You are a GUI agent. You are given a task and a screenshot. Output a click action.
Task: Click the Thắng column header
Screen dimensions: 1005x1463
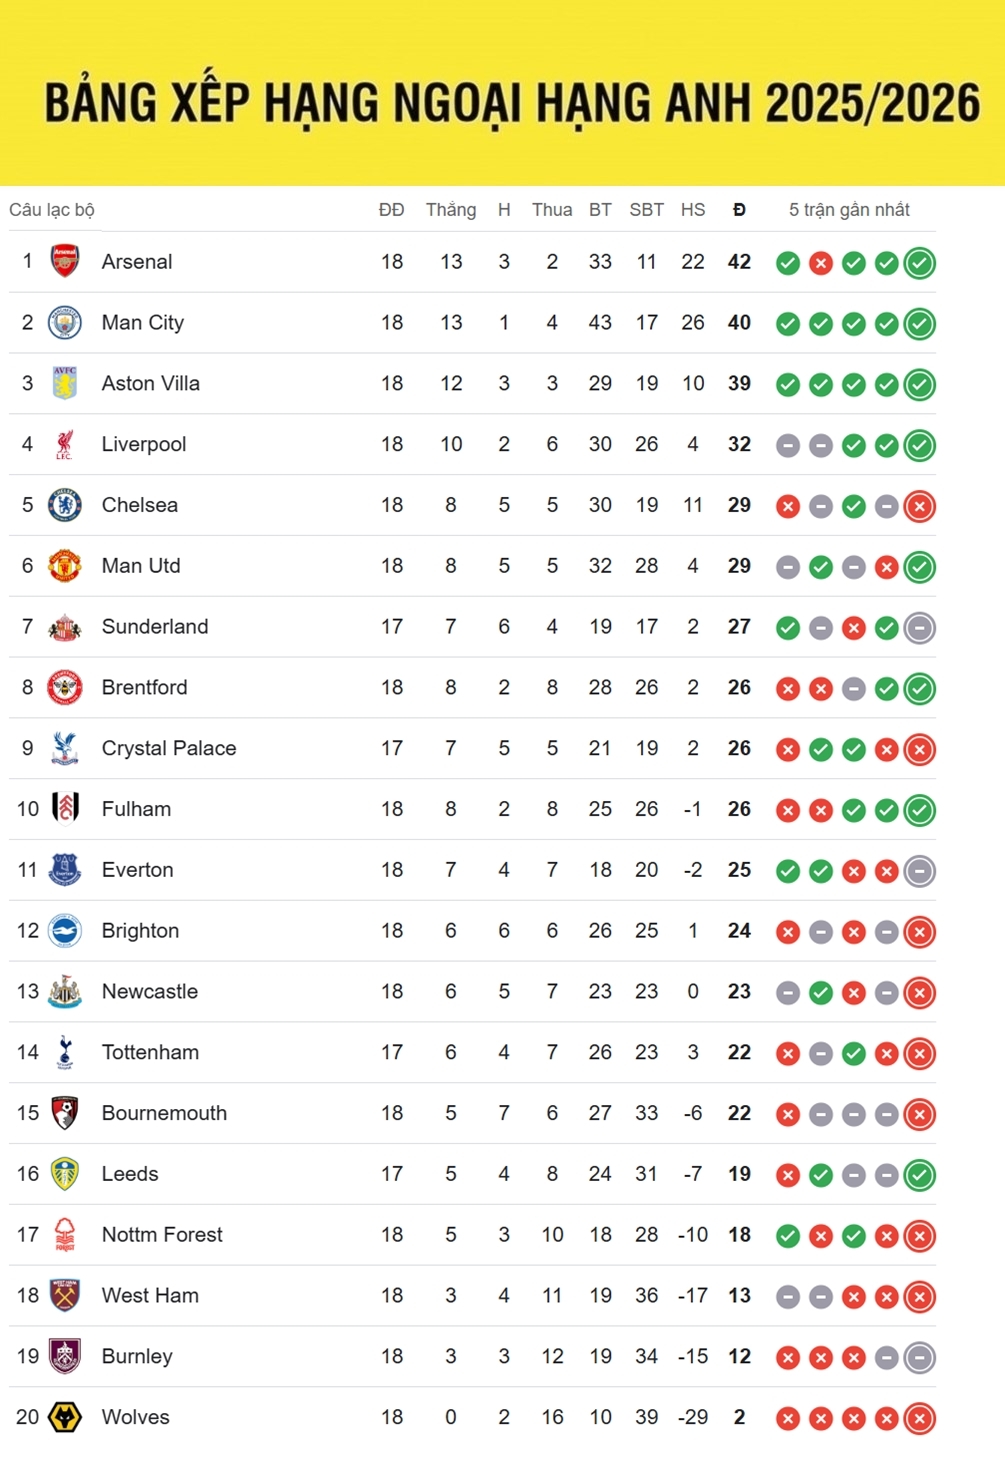(451, 210)
